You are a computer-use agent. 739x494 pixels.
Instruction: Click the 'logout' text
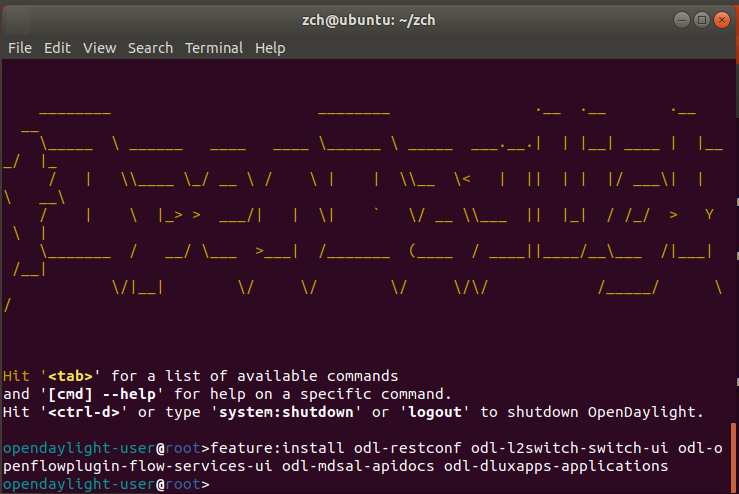pos(435,412)
